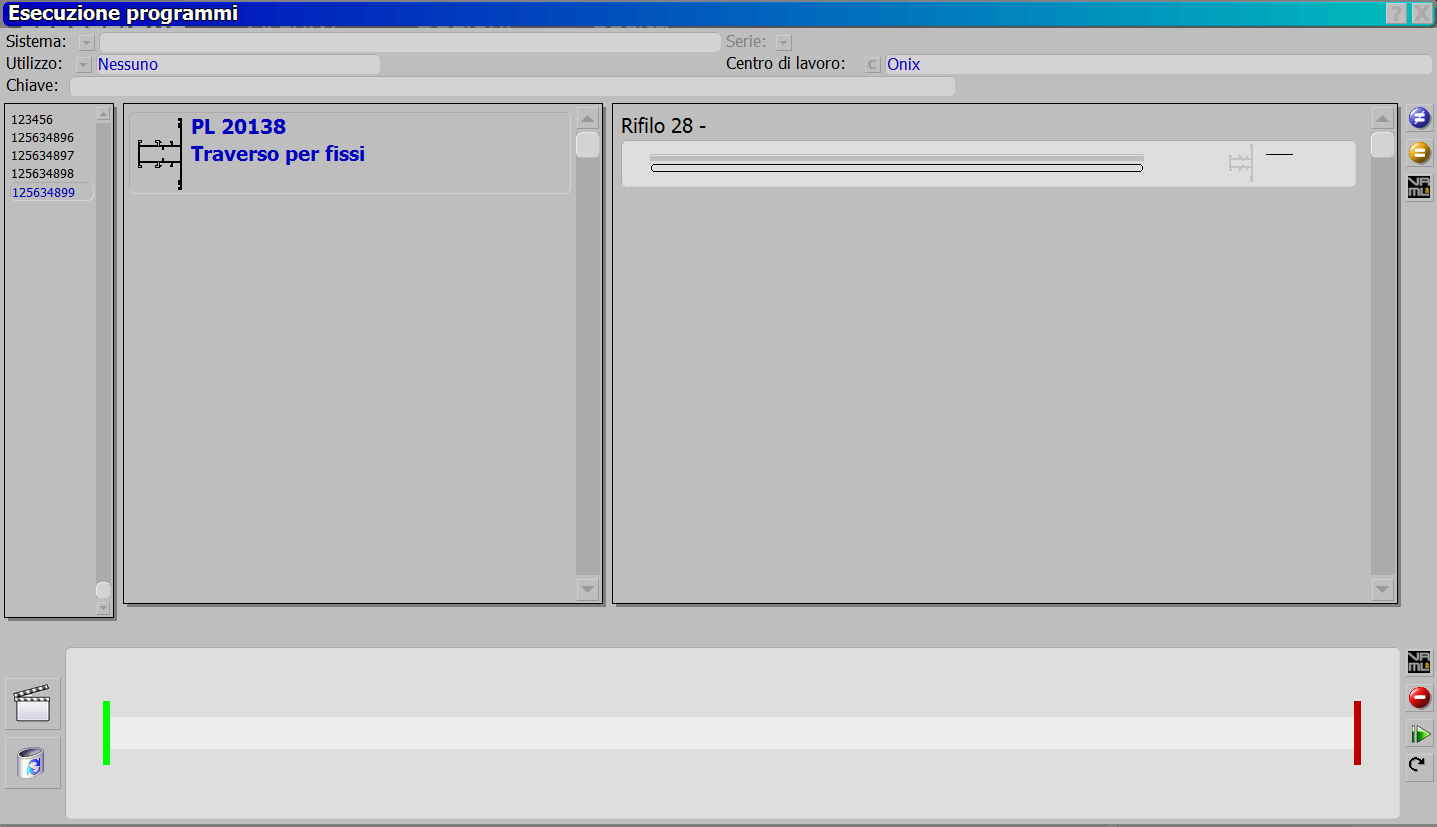Click up arrow of the code list scrollbar

pos(103,114)
